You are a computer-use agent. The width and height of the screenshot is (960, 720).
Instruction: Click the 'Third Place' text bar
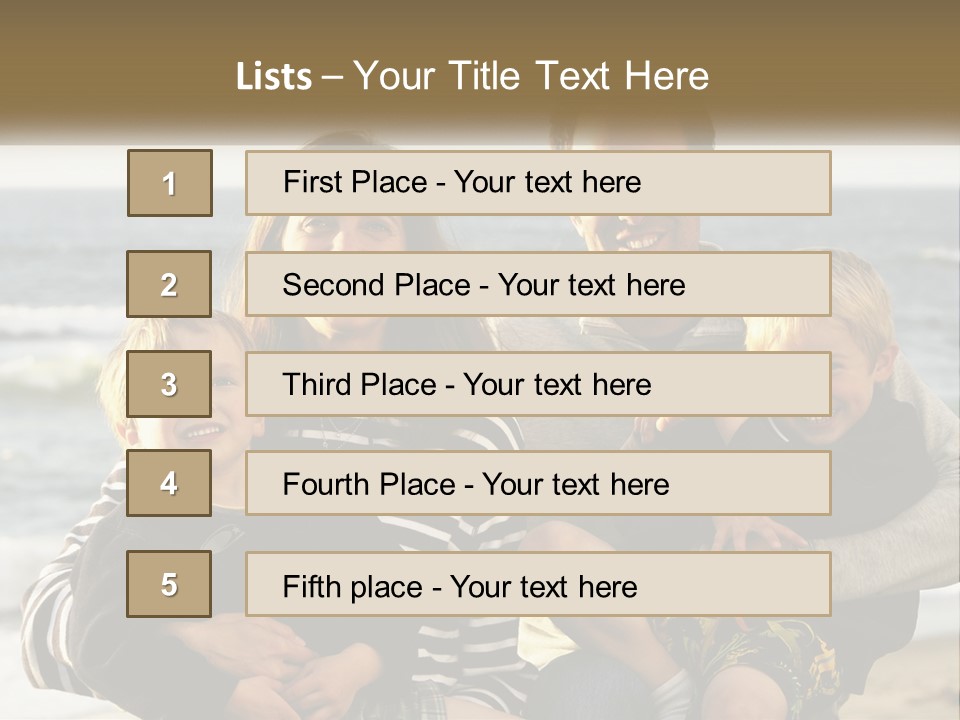pos(538,384)
